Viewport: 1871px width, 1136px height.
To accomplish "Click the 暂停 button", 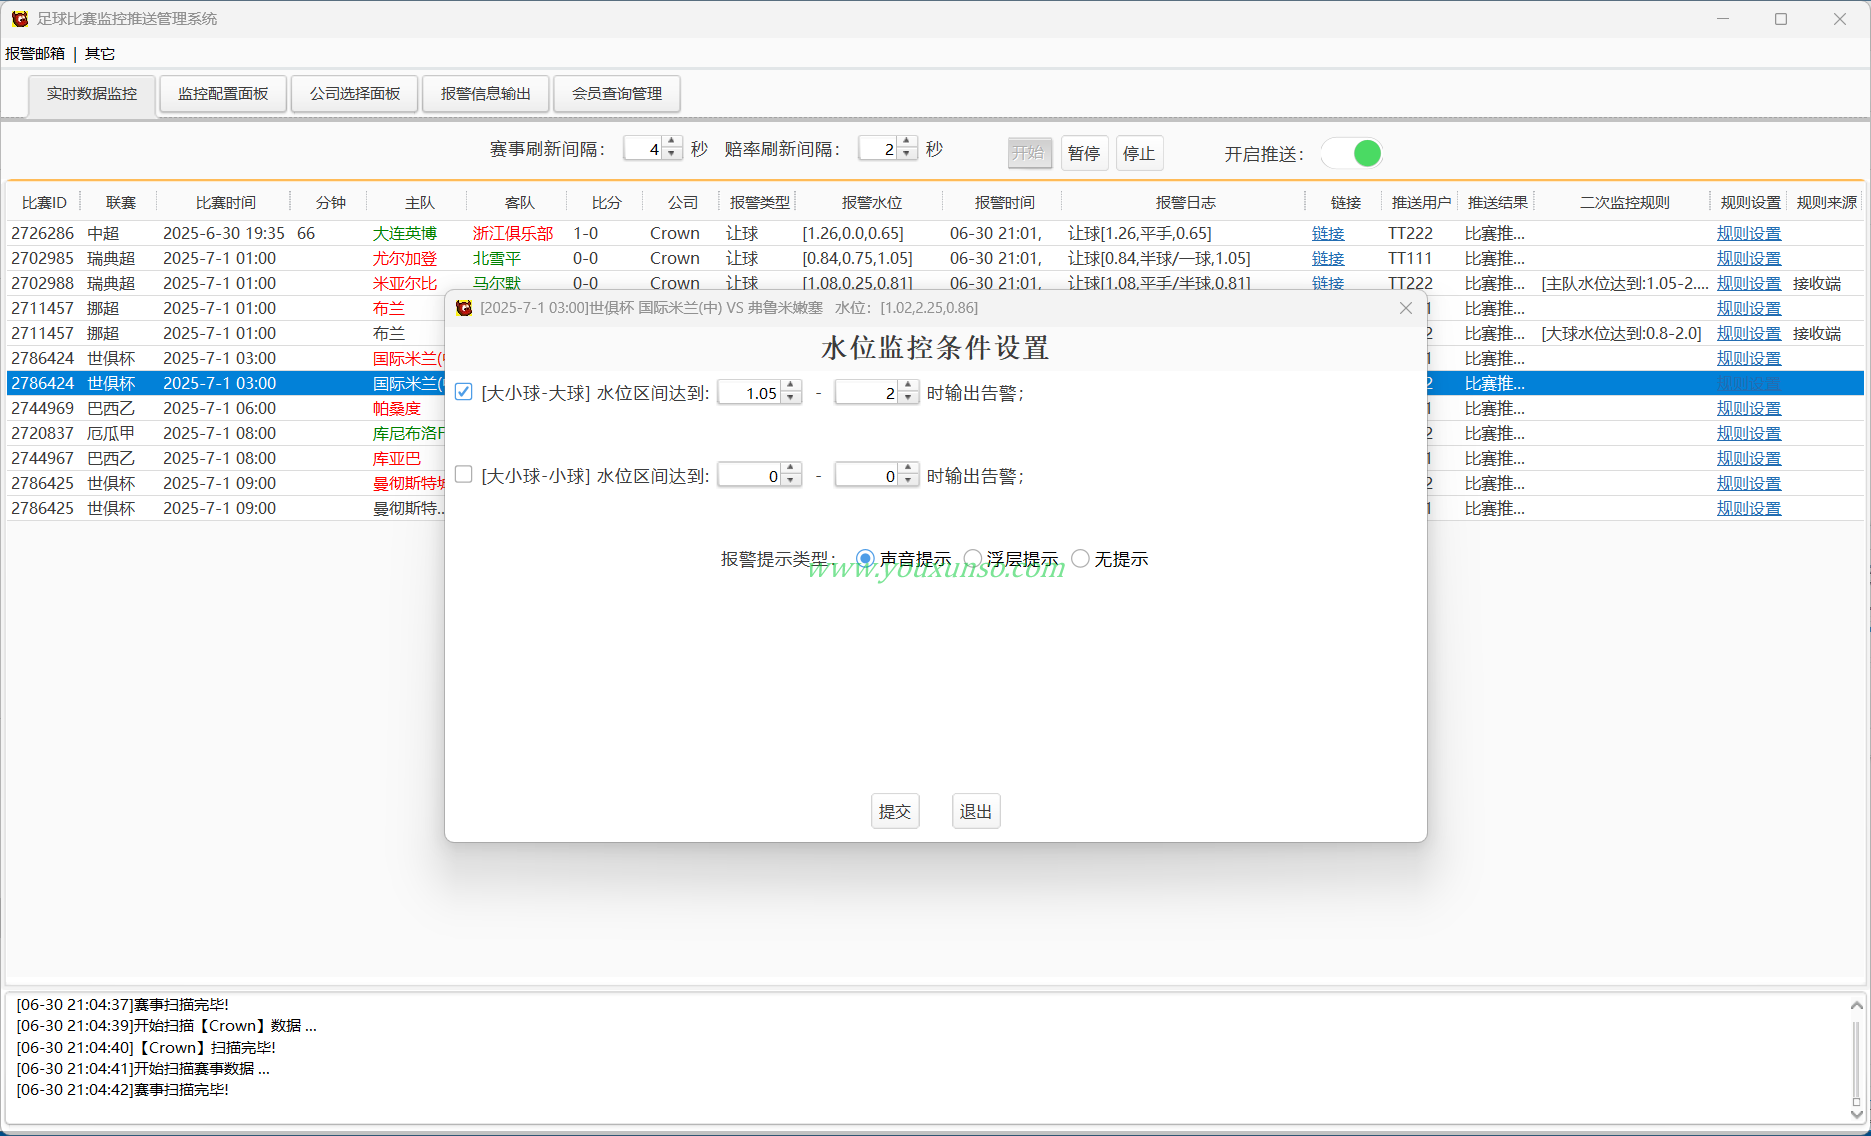I will pyautogui.click(x=1084, y=153).
